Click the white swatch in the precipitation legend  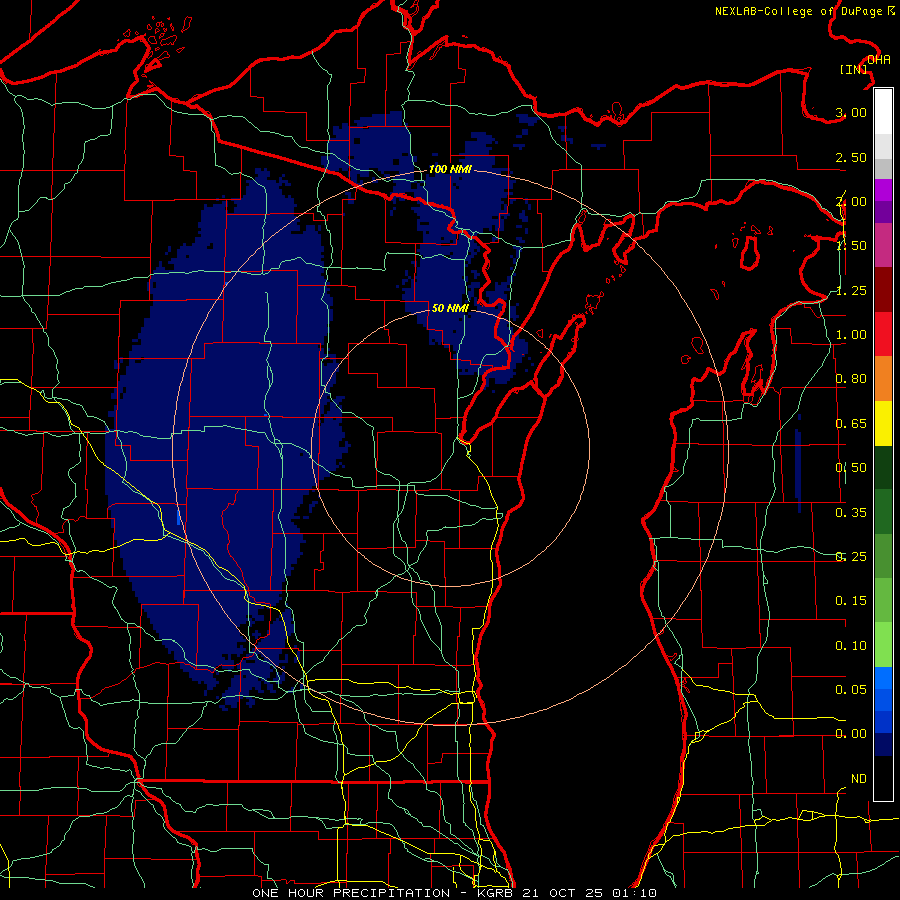(x=883, y=112)
